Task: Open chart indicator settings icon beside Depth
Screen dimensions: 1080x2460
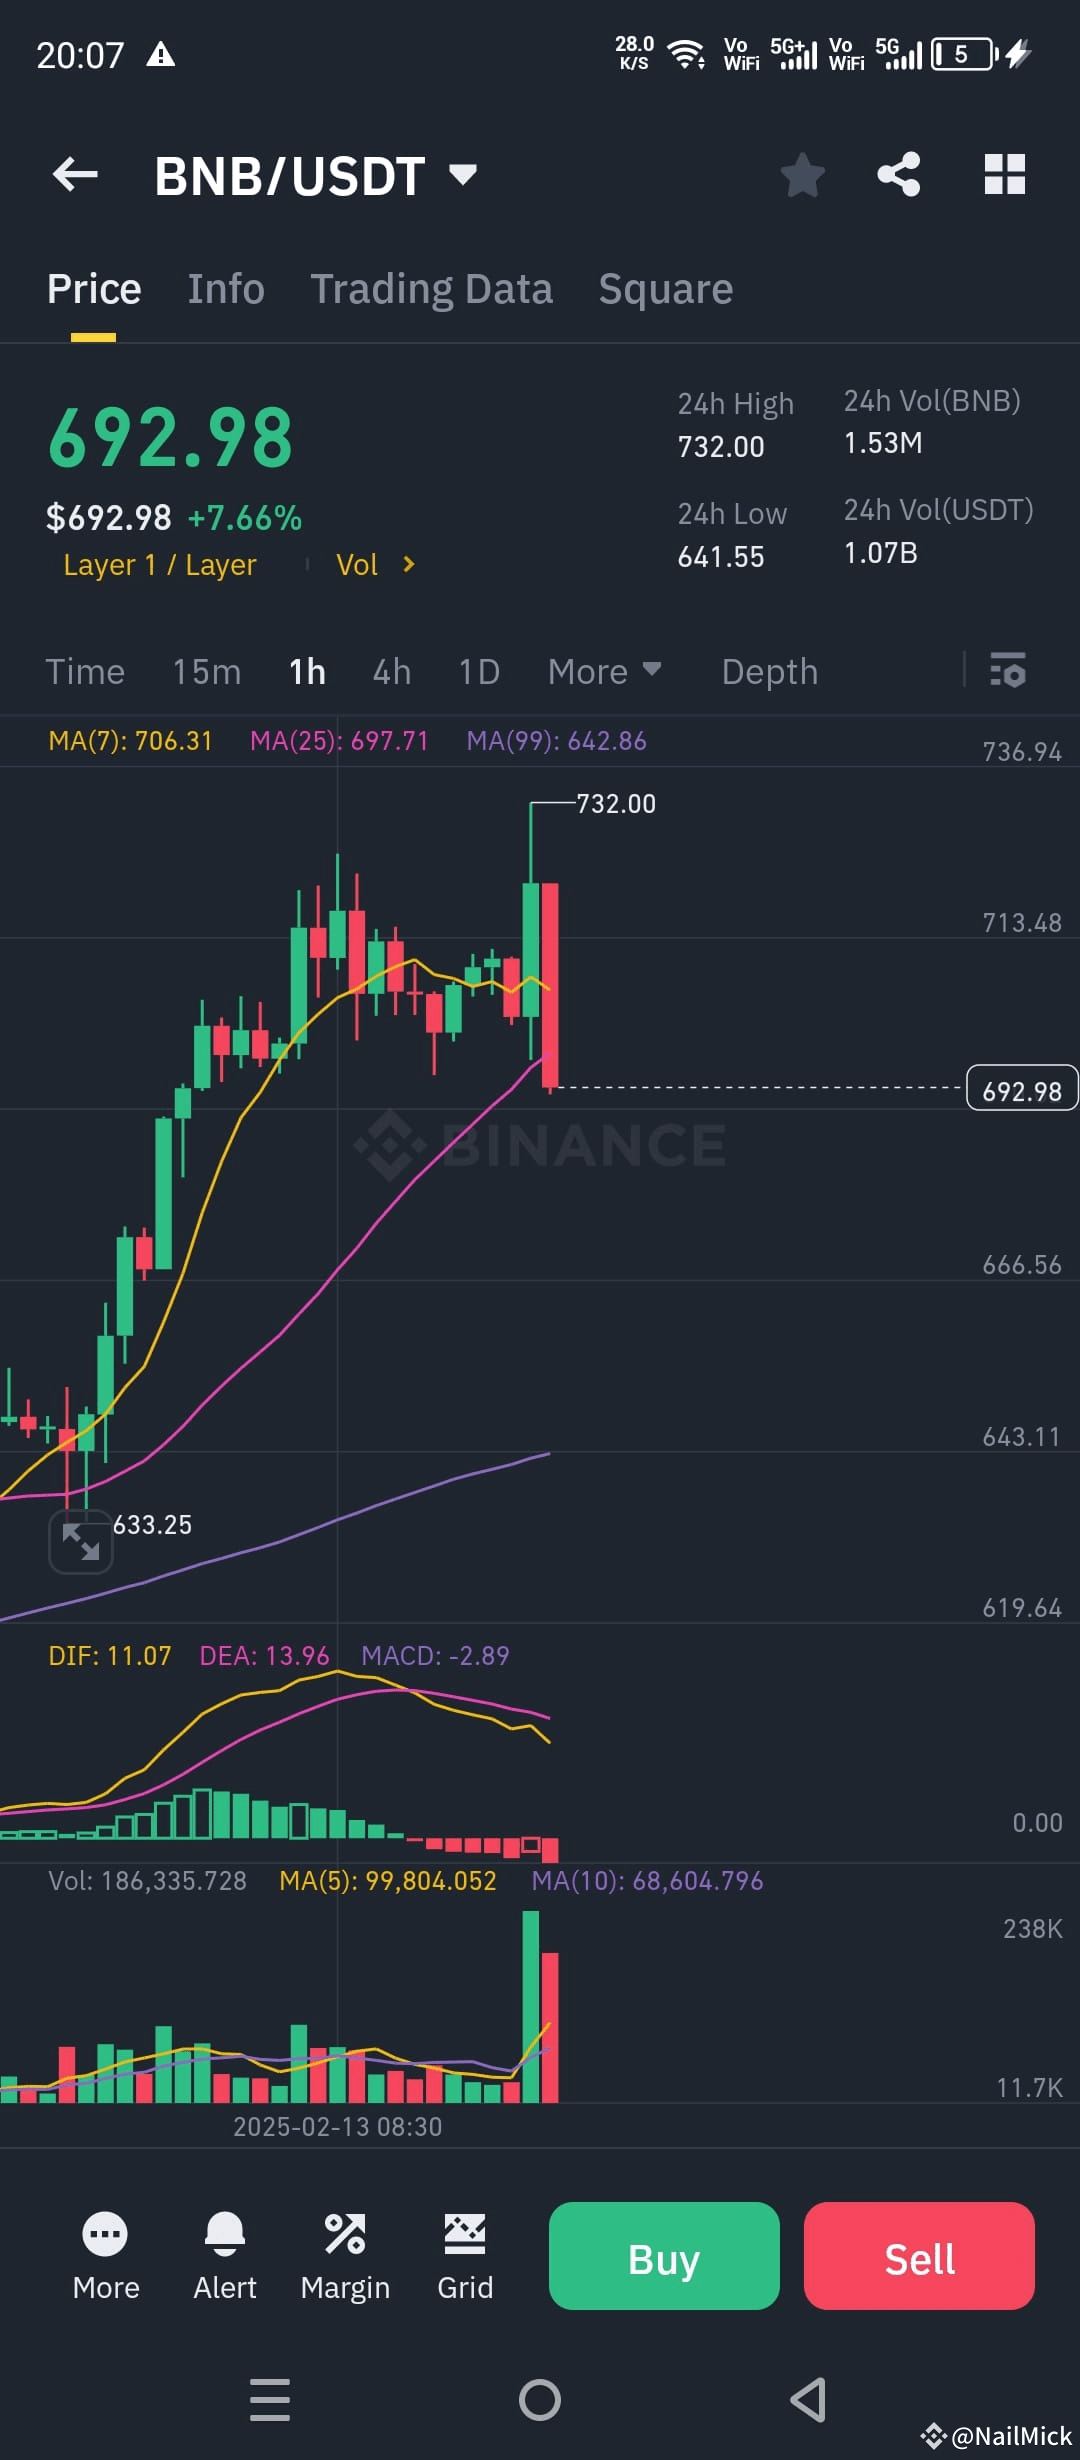Action: [1008, 671]
